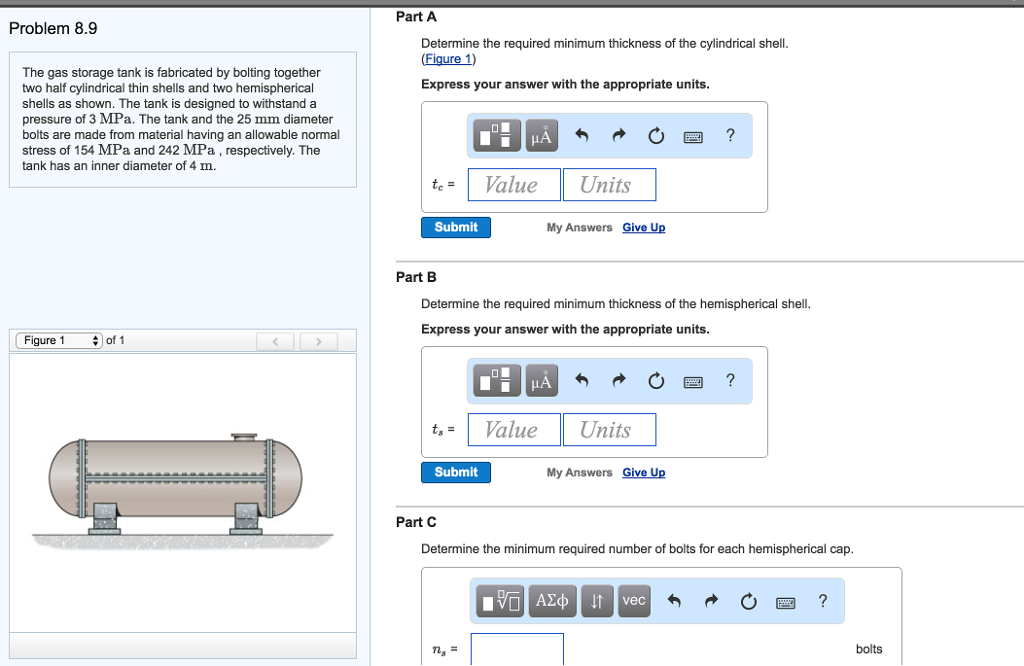Image resolution: width=1024 pixels, height=666 pixels.
Task: Open the keyboard shortcuts icon in Part C
Action: point(785,600)
